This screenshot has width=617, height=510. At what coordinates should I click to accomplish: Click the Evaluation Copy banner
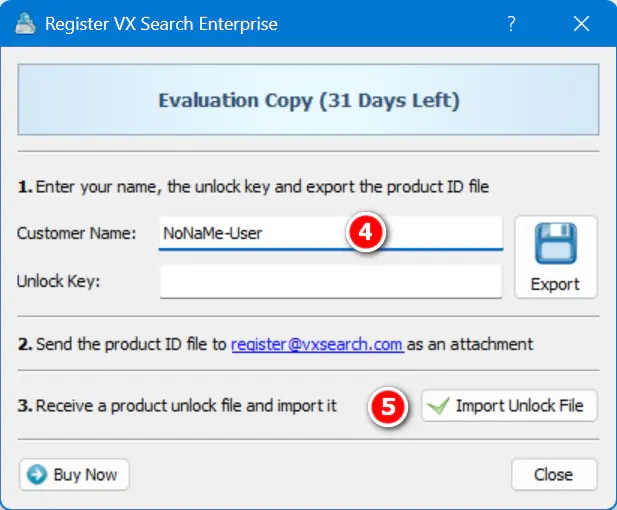tap(308, 101)
